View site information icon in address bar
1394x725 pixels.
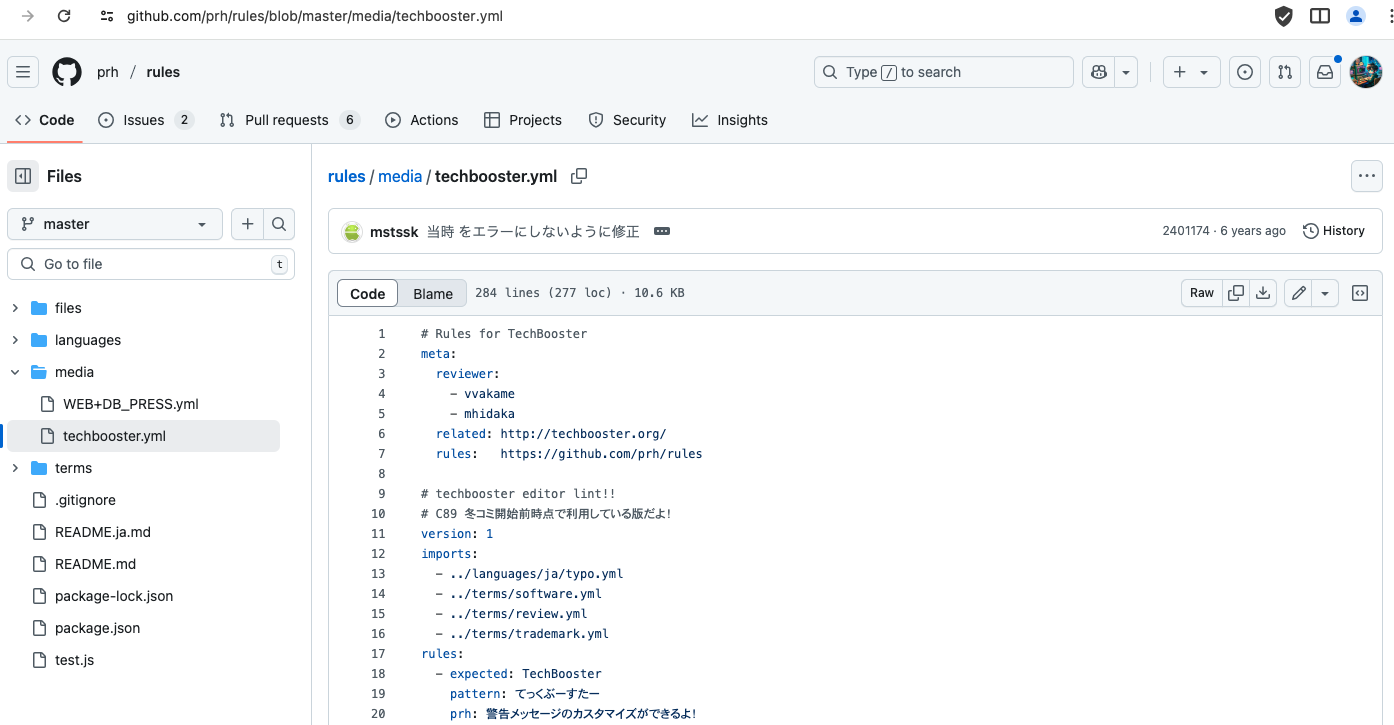pyautogui.click(x=107, y=16)
